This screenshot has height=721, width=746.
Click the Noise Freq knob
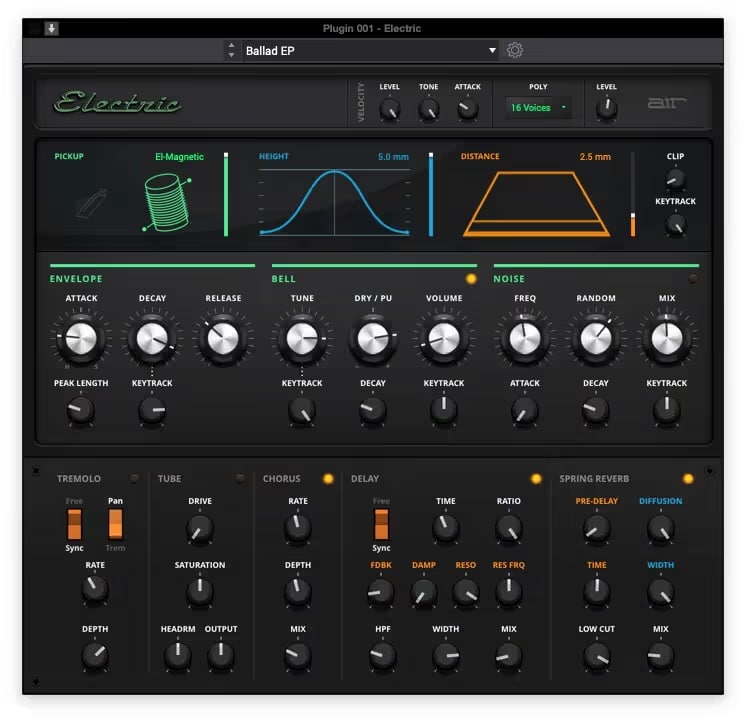525,338
